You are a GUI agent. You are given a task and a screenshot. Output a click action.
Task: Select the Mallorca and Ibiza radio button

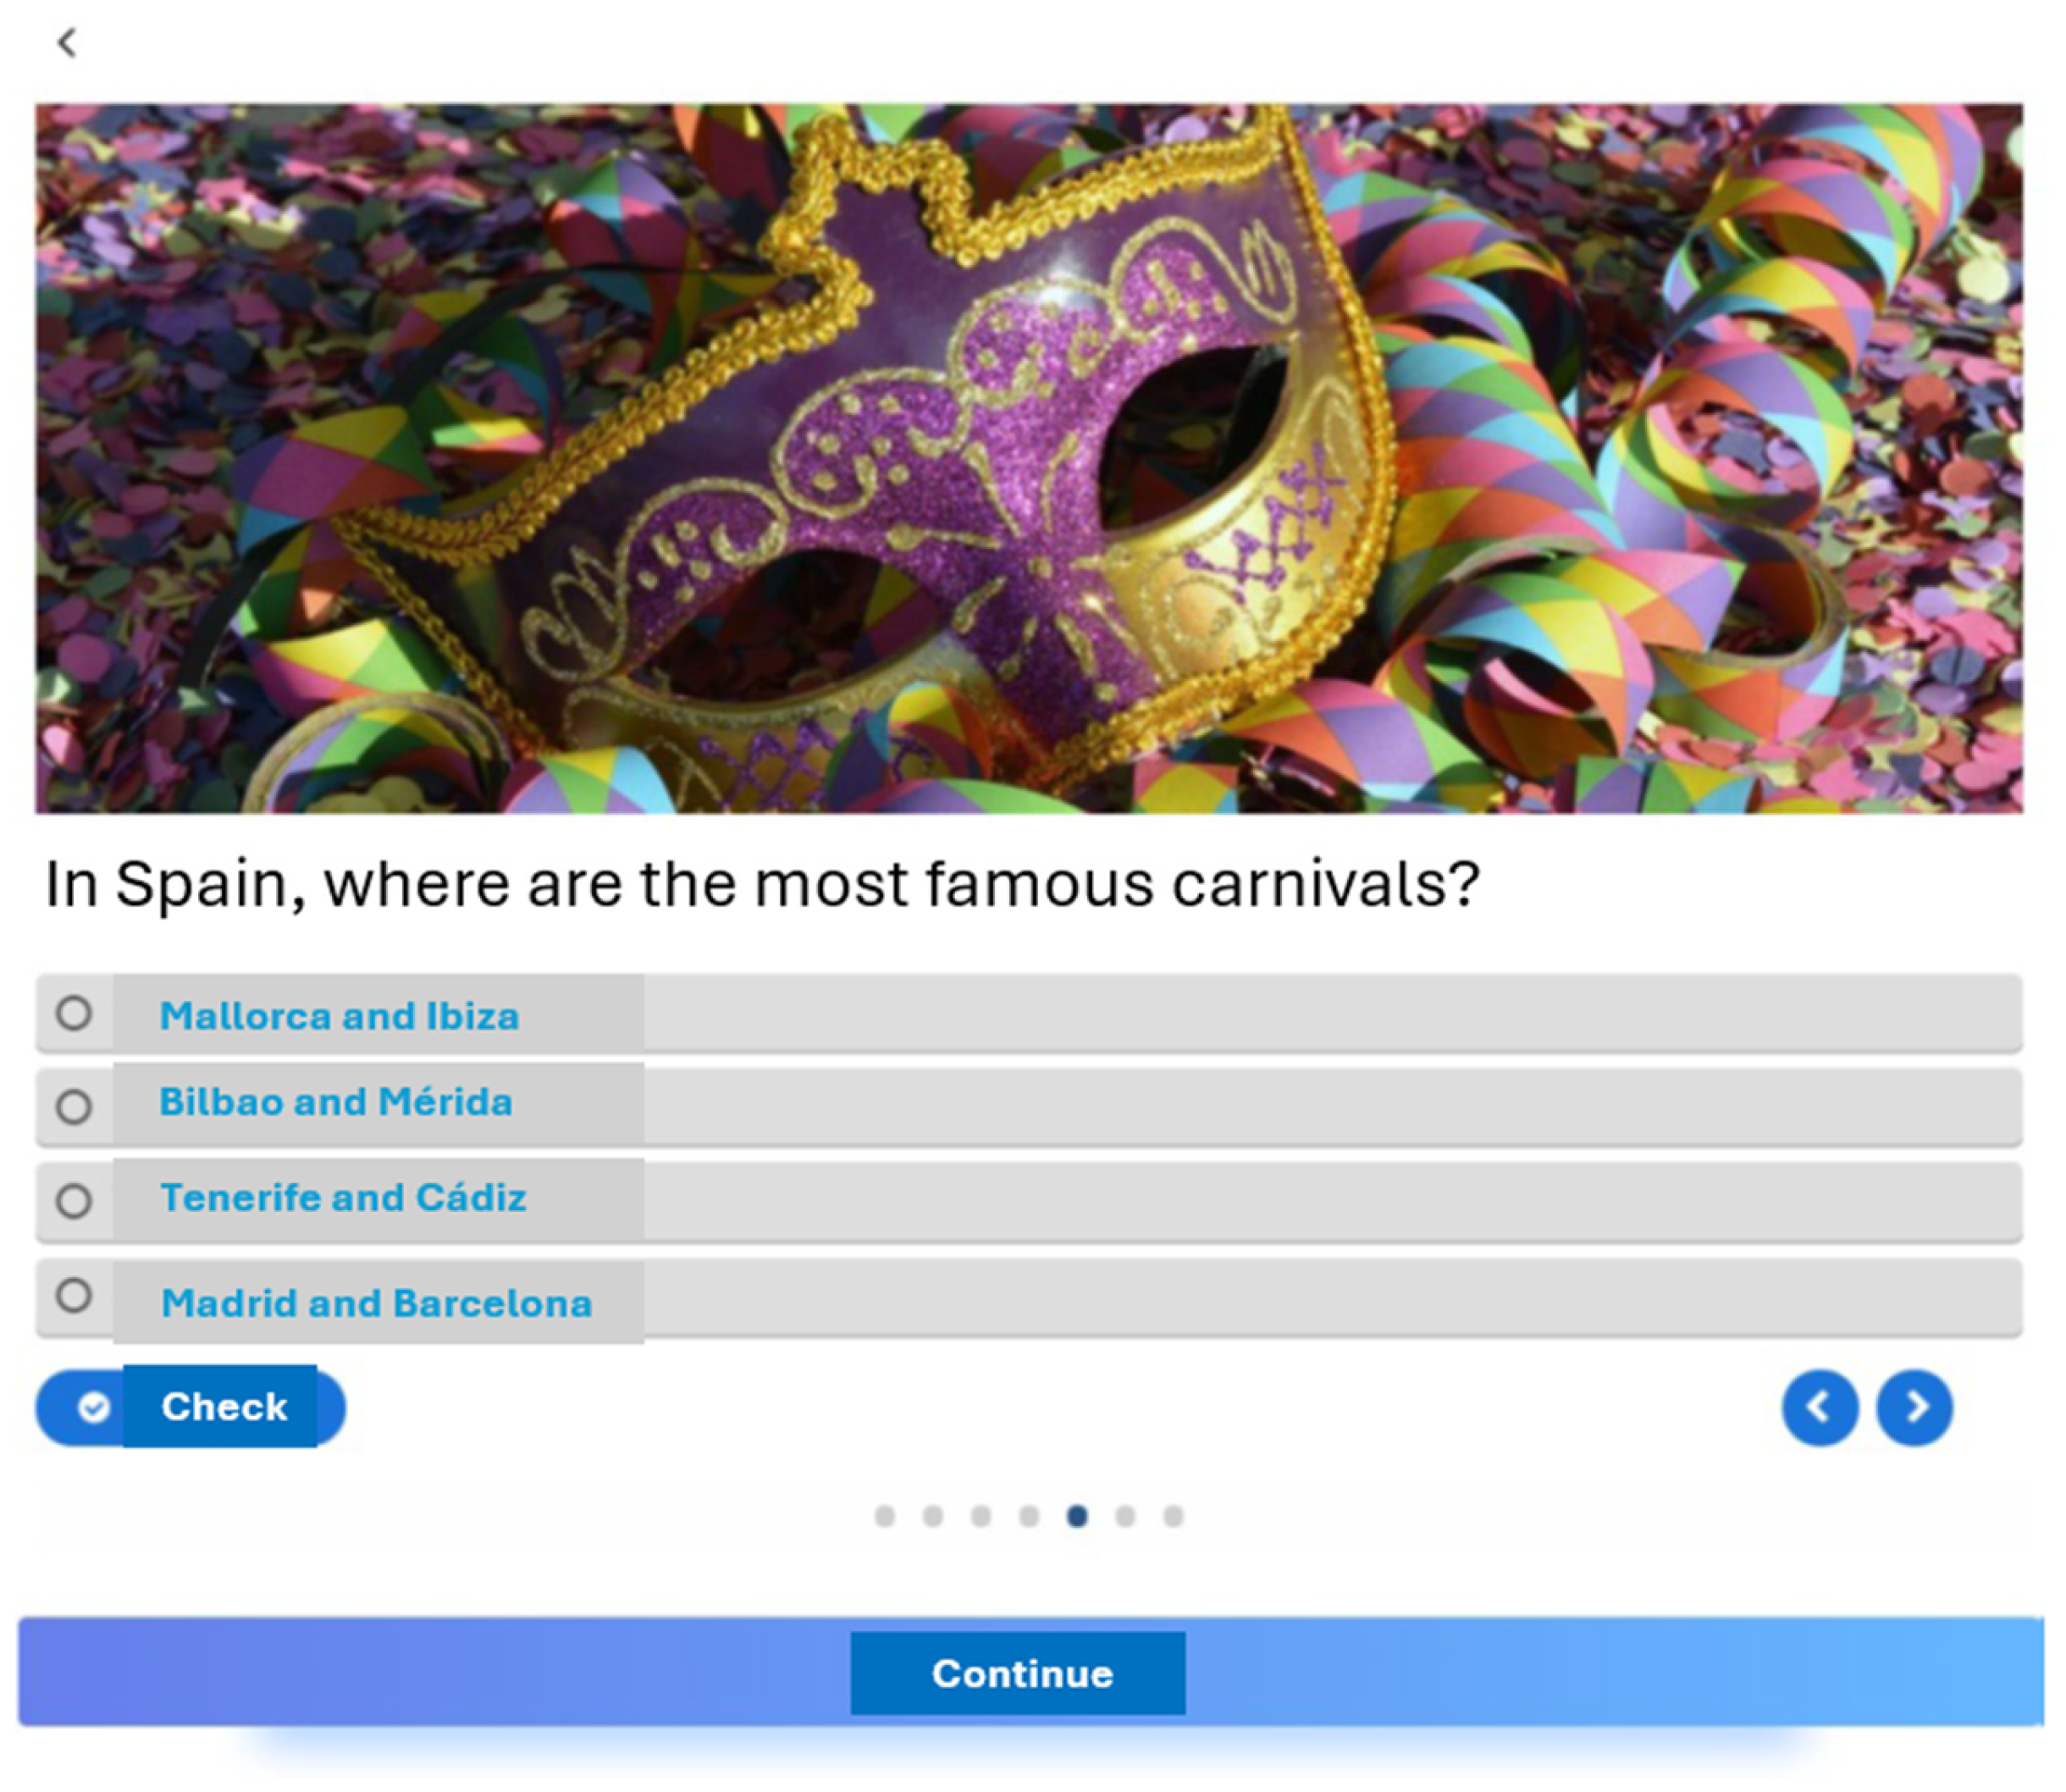pos(74,1013)
